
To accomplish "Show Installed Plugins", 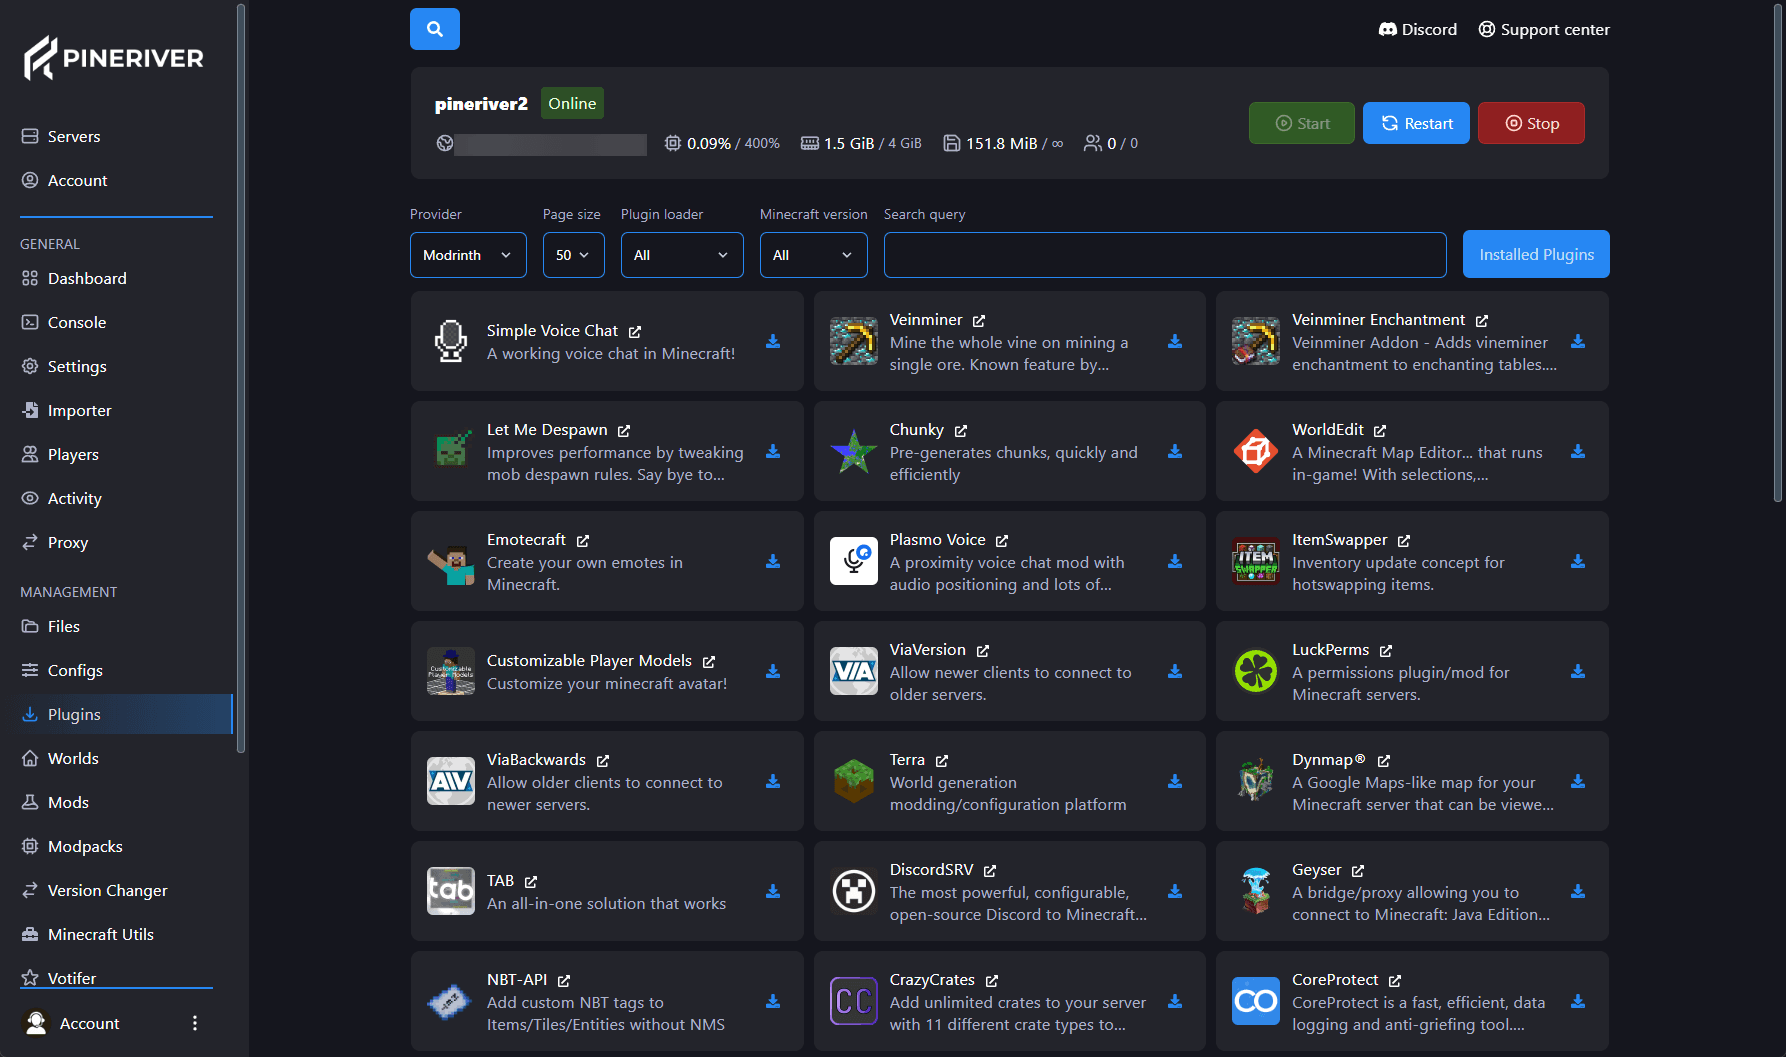I will (x=1536, y=254).
